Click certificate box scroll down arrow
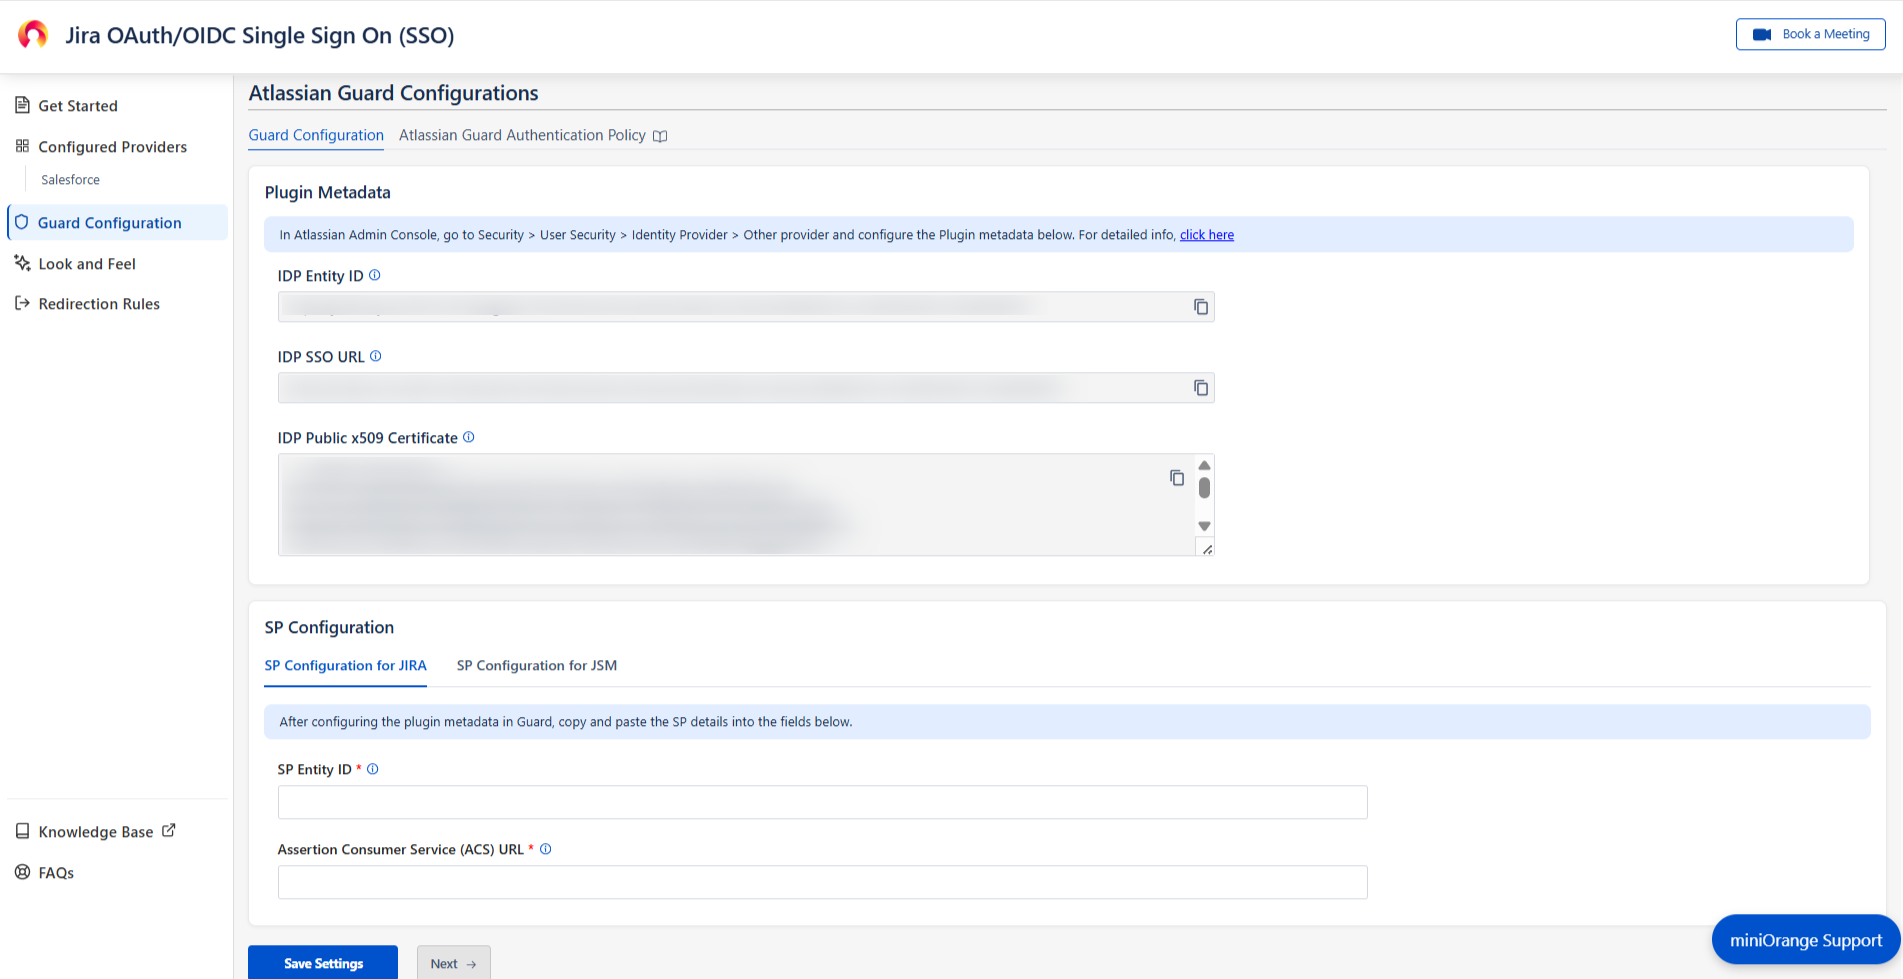Image resolution: width=1903 pixels, height=979 pixels. pos(1204,526)
